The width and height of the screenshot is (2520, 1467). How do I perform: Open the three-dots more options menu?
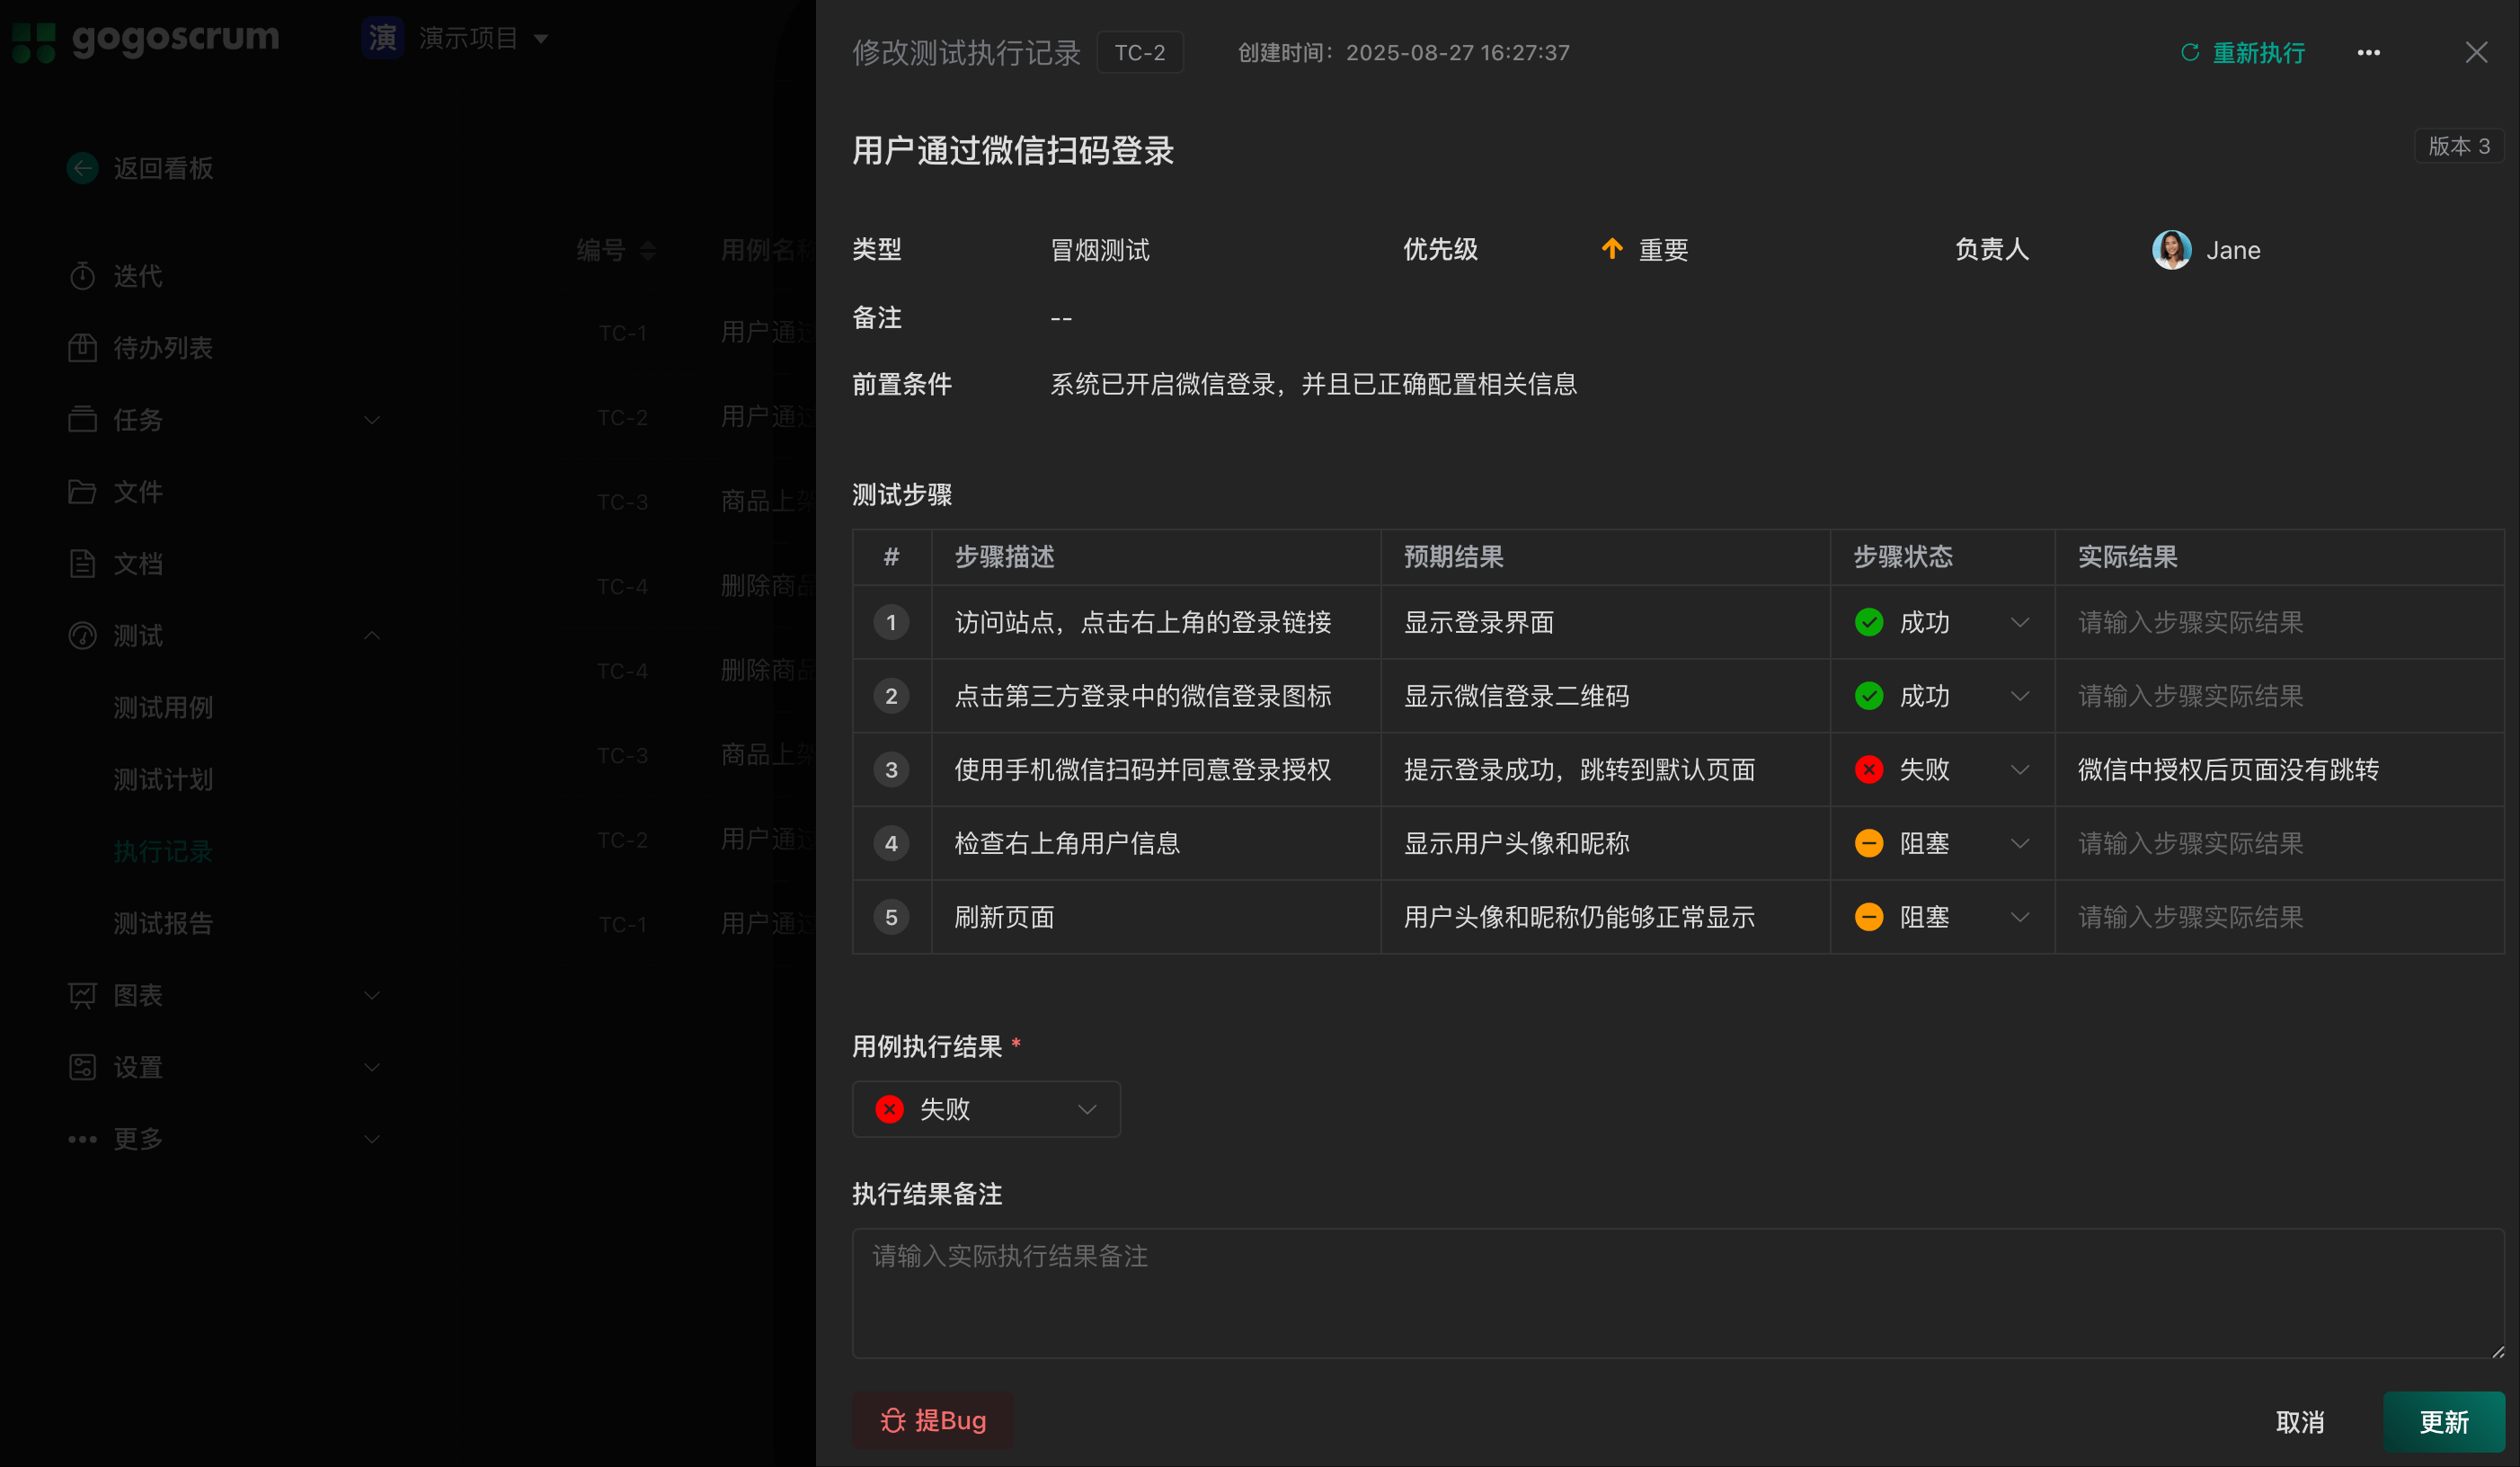pos(2368,53)
